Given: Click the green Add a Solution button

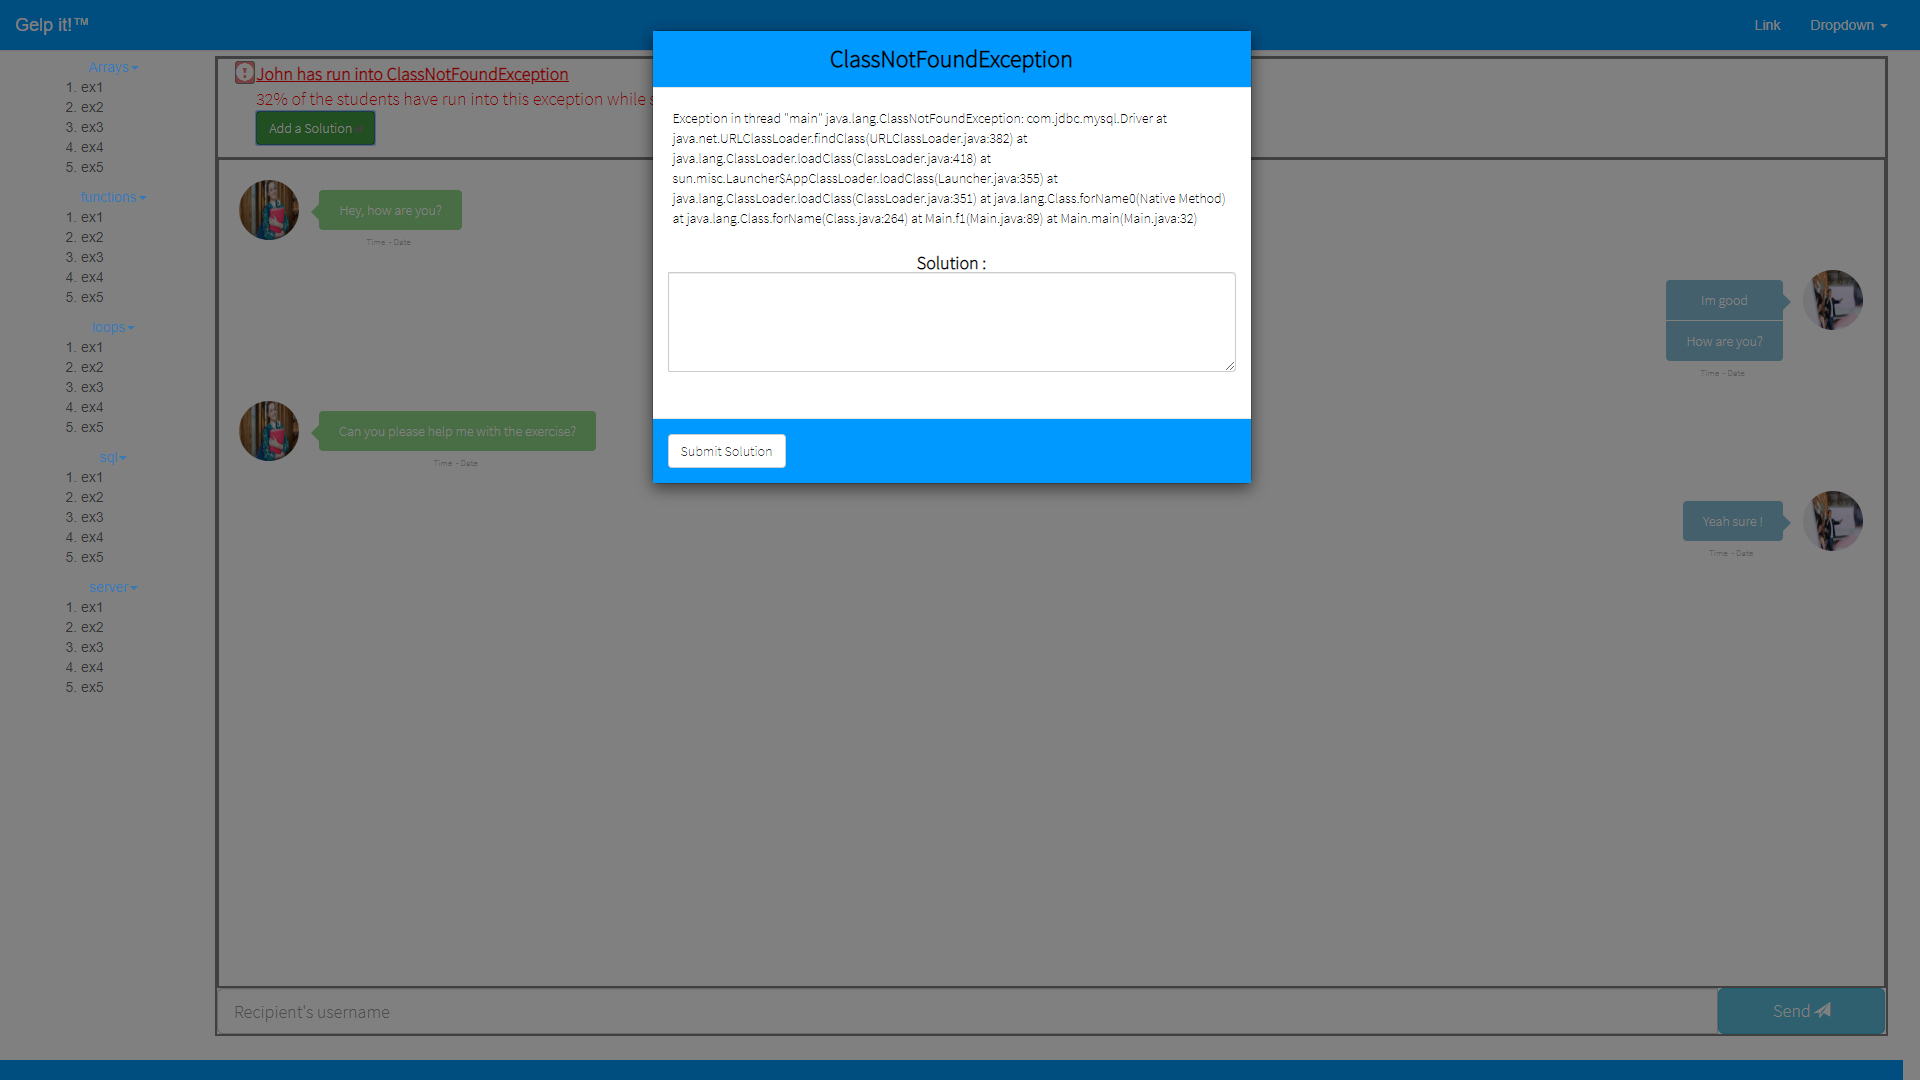Looking at the screenshot, I should (315, 128).
